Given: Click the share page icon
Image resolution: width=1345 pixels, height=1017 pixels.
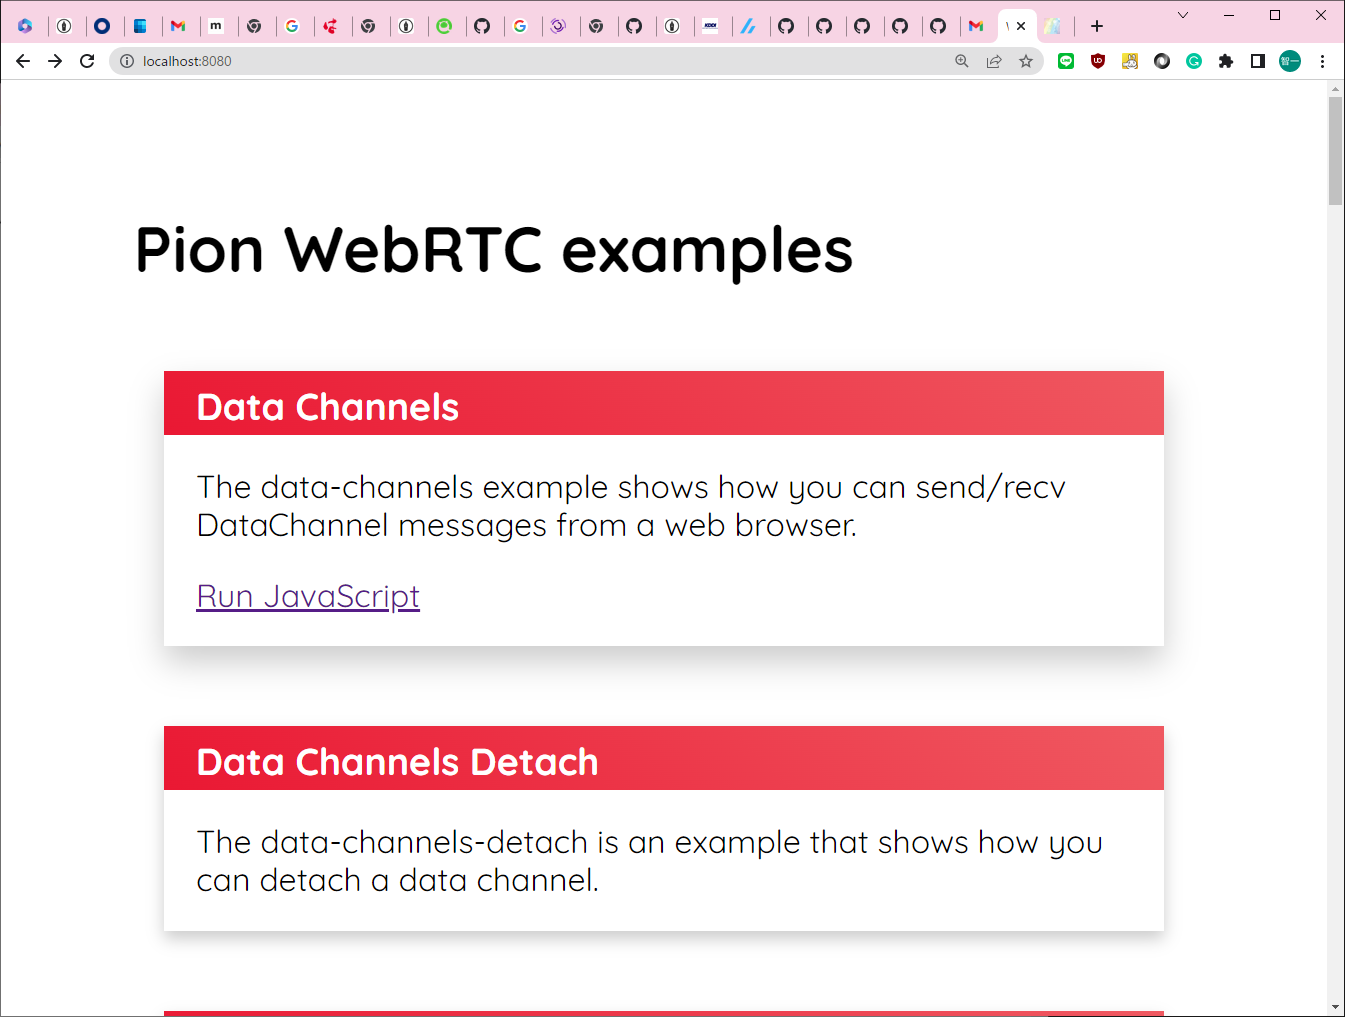Looking at the screenshot, I should pyautogui.click(x=994, y=61).
